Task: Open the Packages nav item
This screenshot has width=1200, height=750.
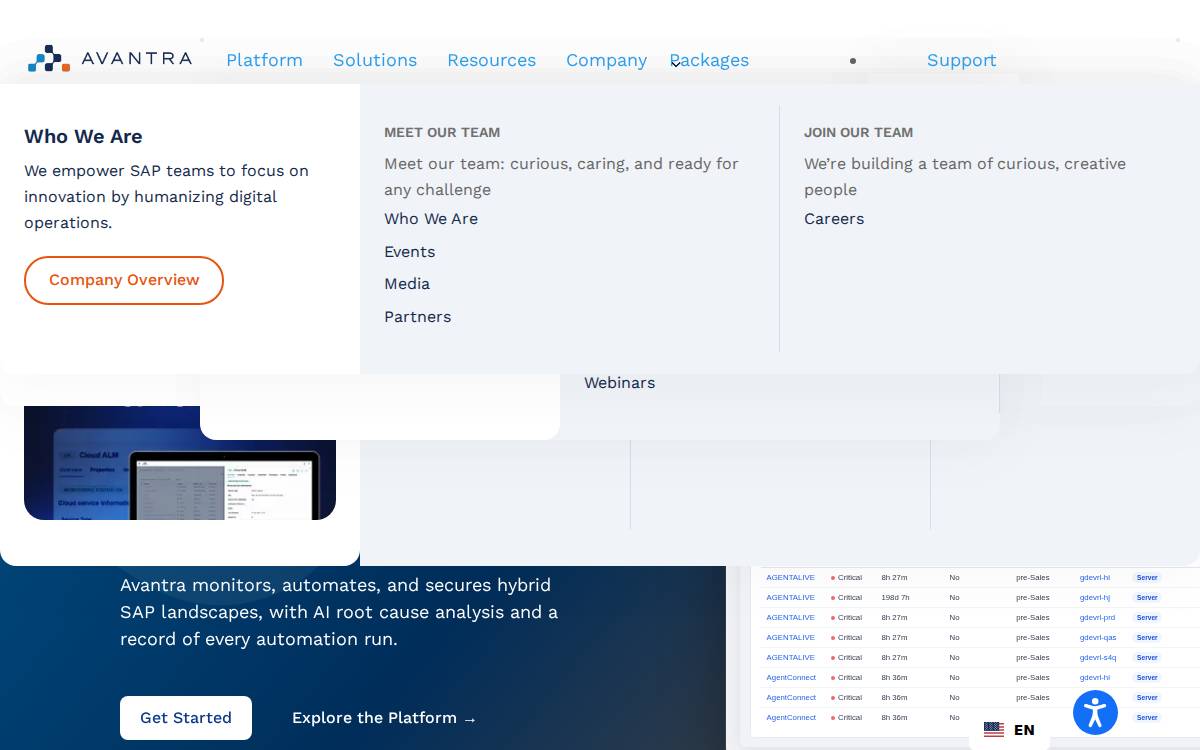Action: [x=709, y=60]
